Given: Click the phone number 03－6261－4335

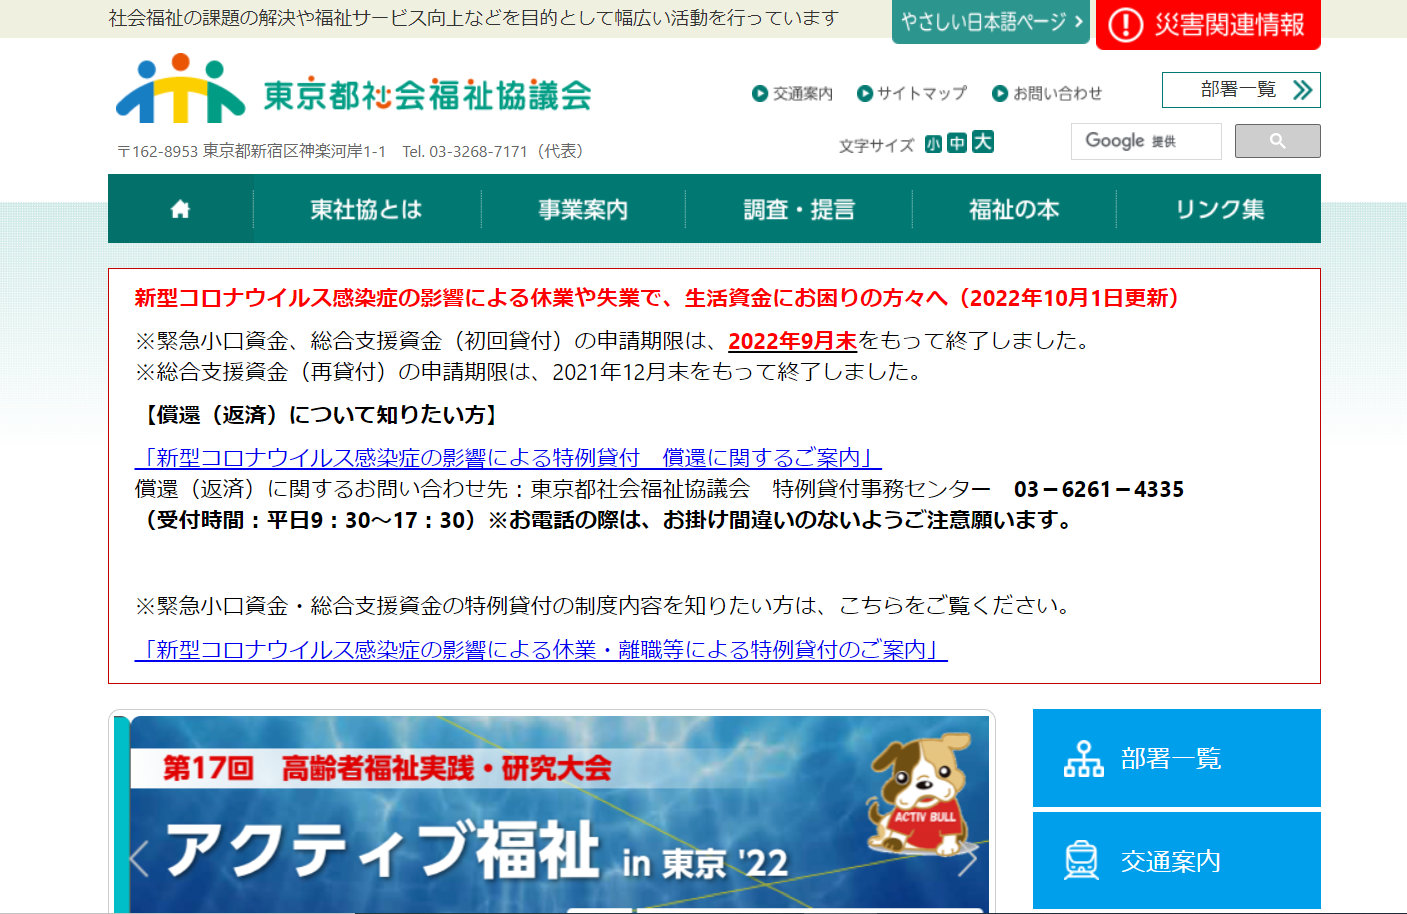Looking at the screenshot, I should point(1098,489).
